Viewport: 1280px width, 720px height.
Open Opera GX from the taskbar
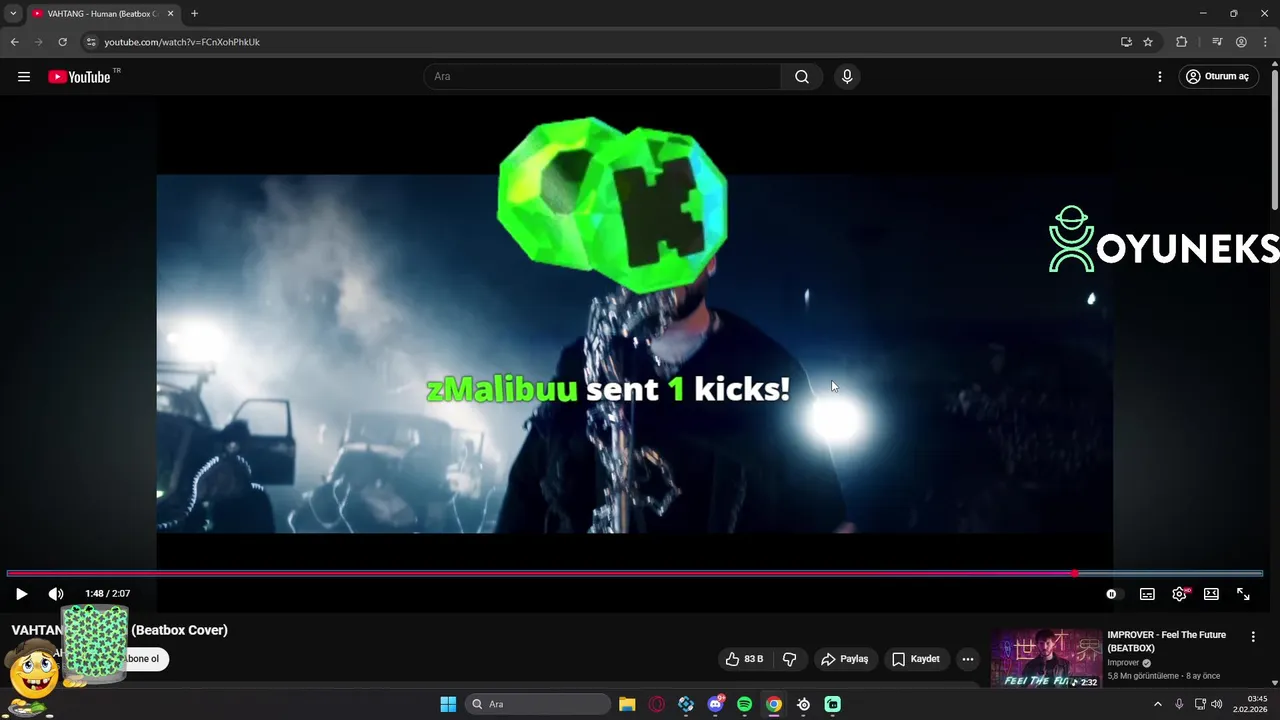coord(657,704)
